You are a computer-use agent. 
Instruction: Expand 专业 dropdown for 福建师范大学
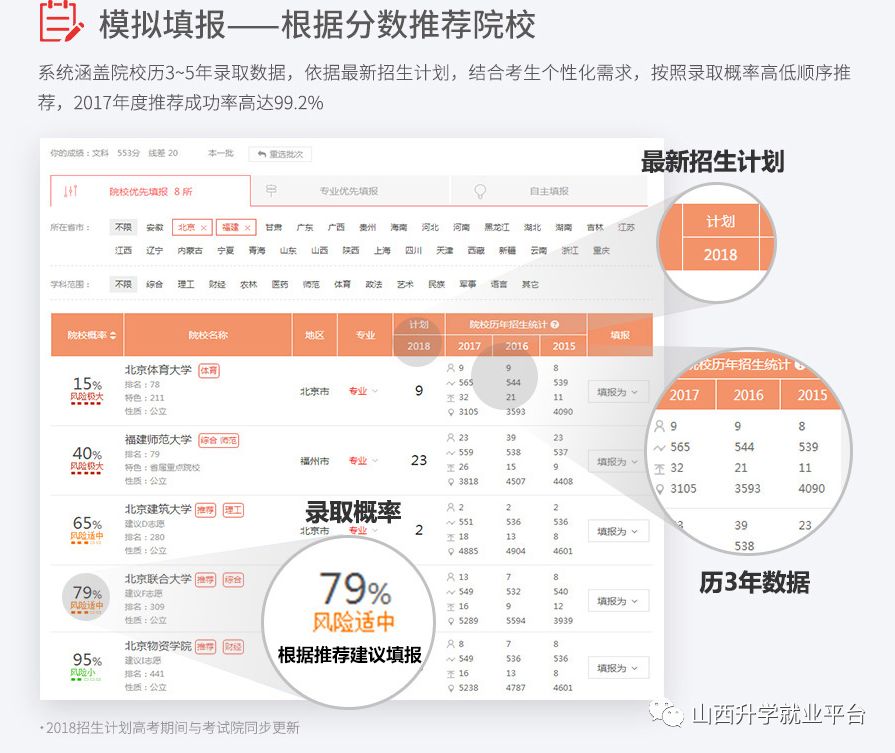[x=363, y=461]
